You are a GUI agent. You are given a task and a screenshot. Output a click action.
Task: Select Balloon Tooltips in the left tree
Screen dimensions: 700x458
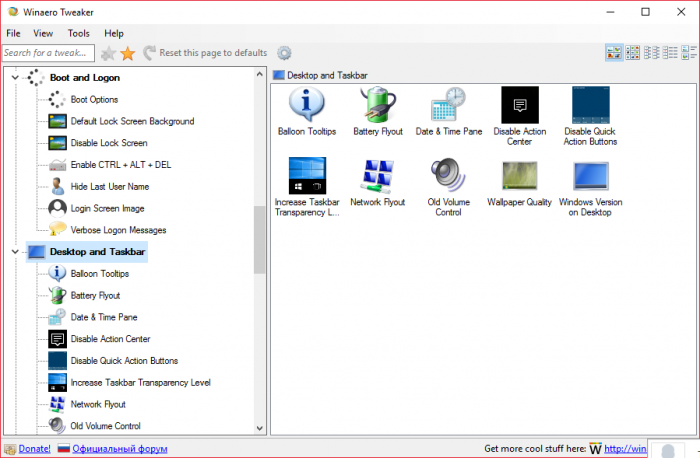pos(100,274)
